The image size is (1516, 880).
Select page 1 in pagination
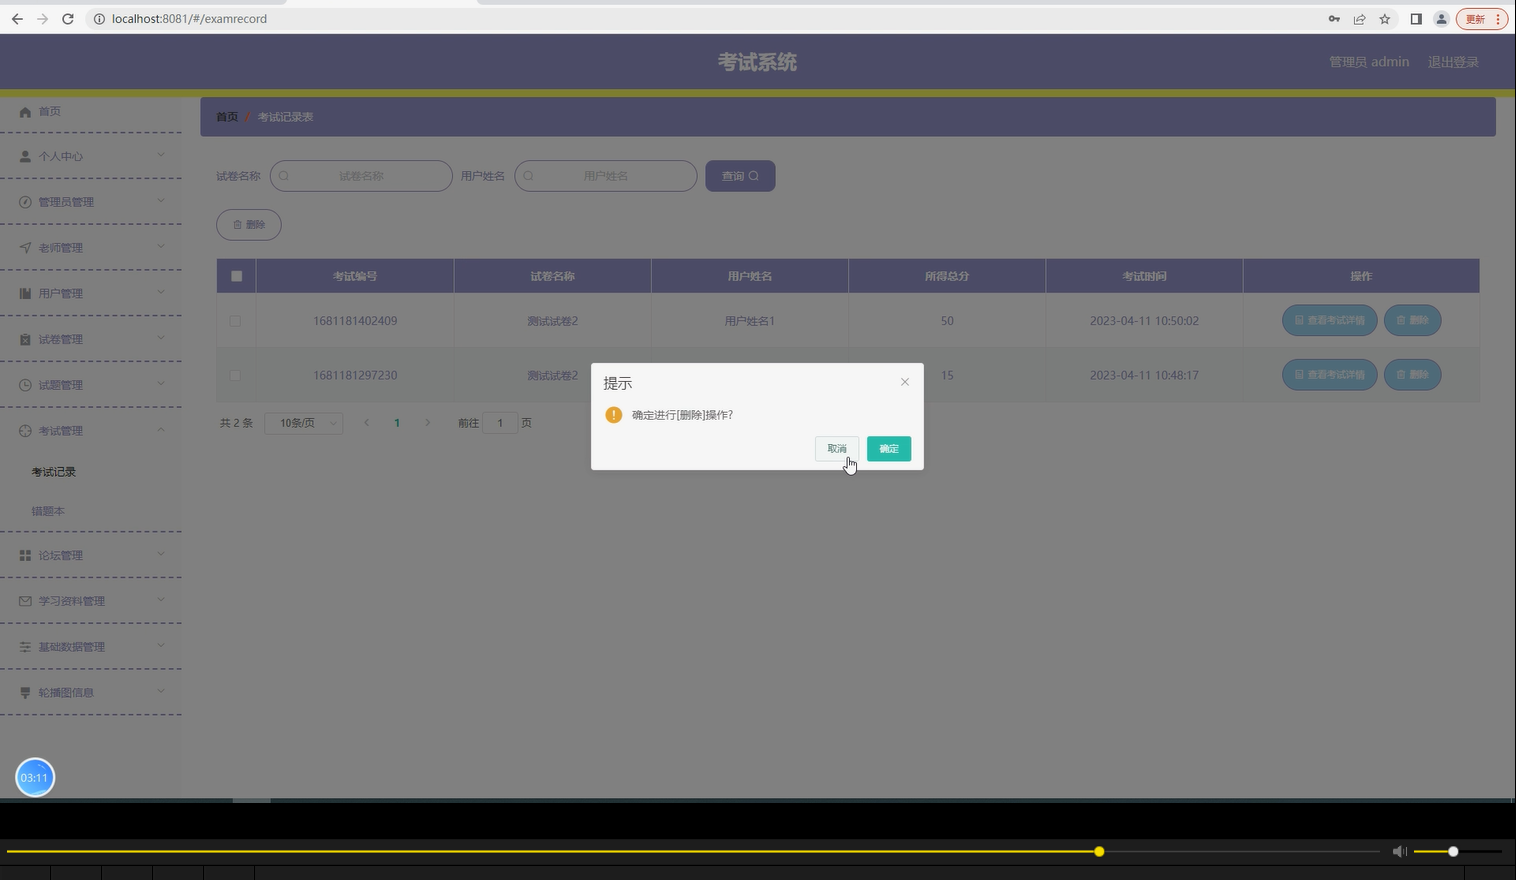pyautogui.click(x=397, y=423)
